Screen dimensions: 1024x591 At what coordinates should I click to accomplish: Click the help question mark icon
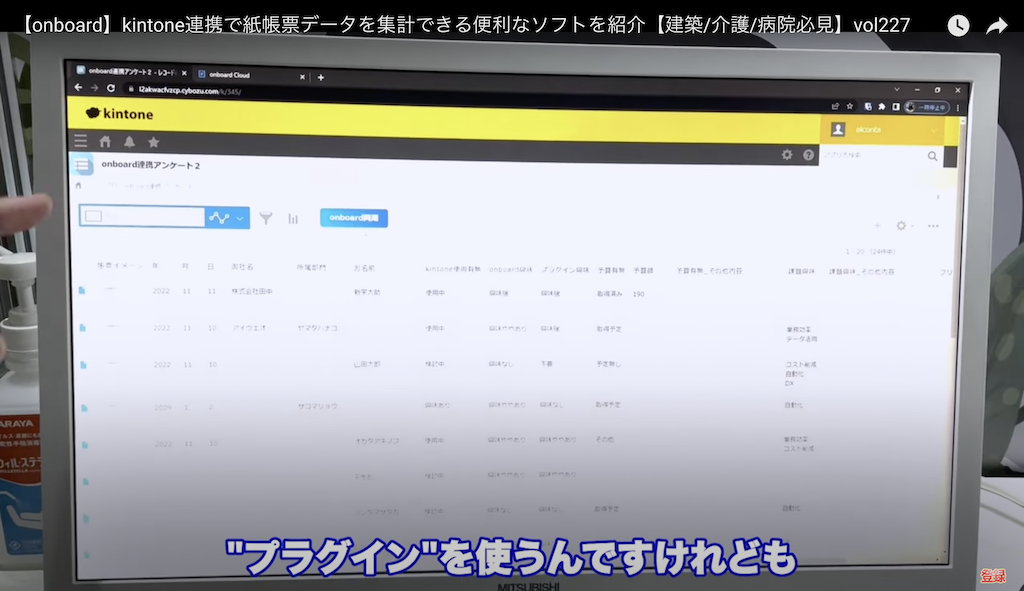809,154
